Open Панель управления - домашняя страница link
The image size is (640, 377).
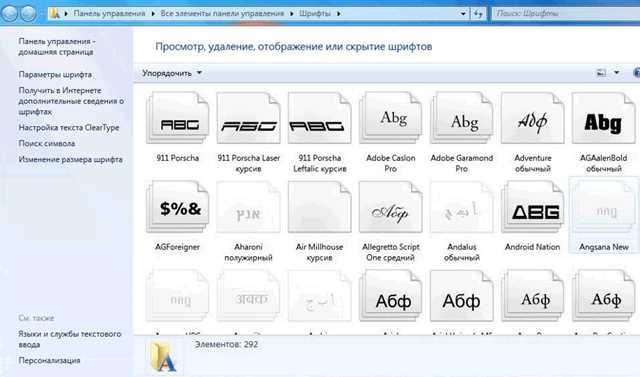click(x=57, y=47)
